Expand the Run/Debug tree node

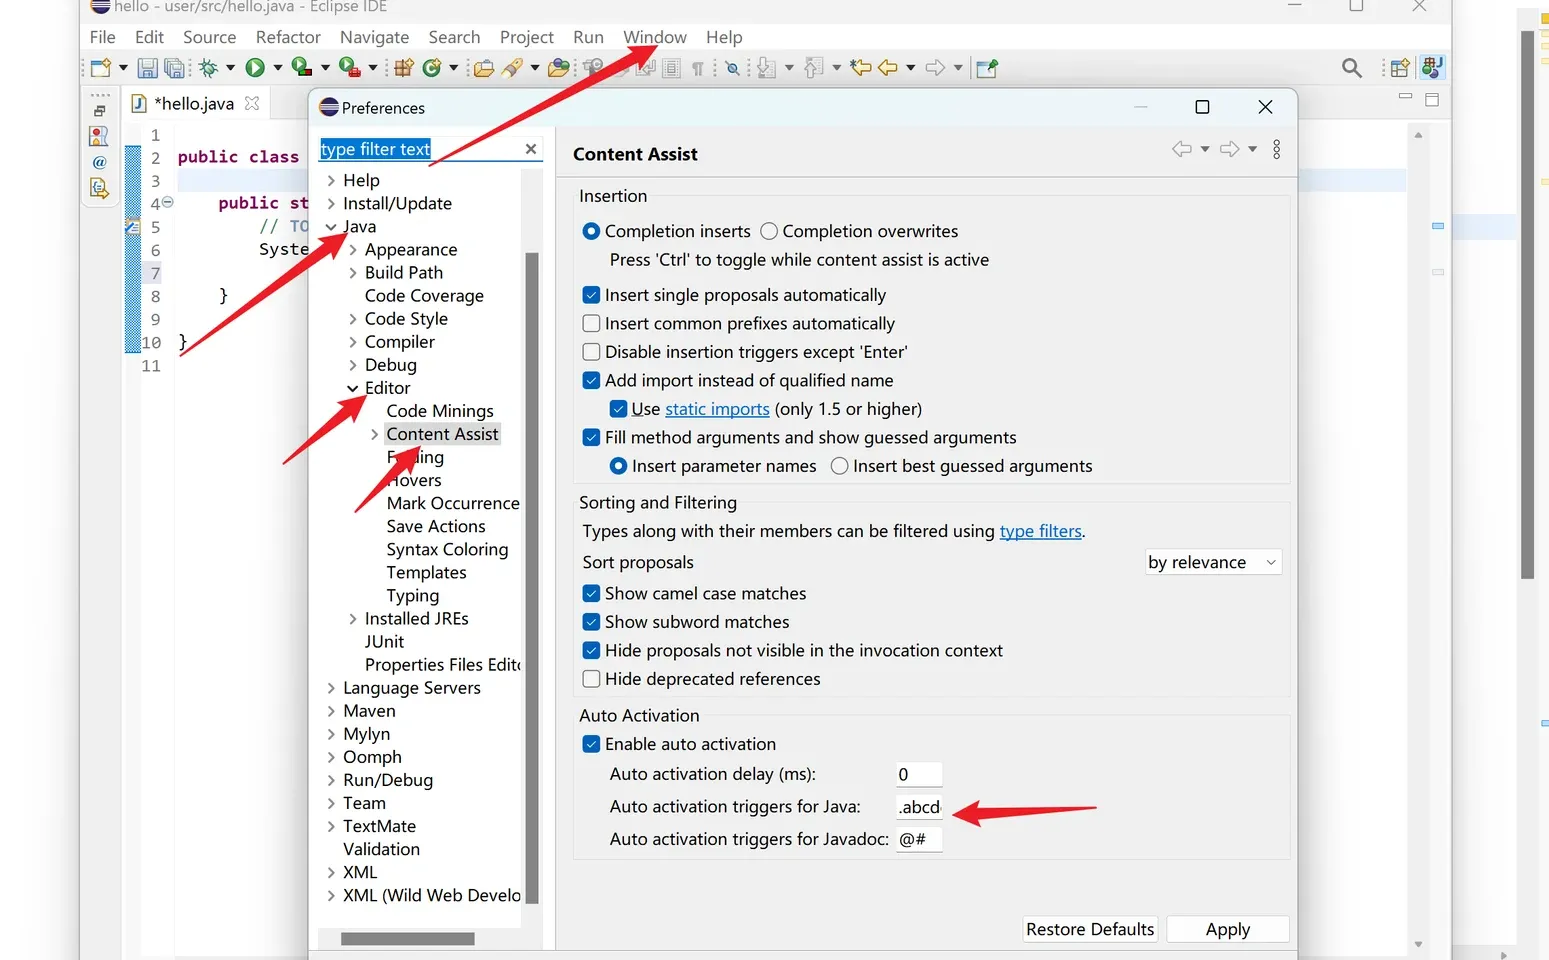tap(331, 780)
